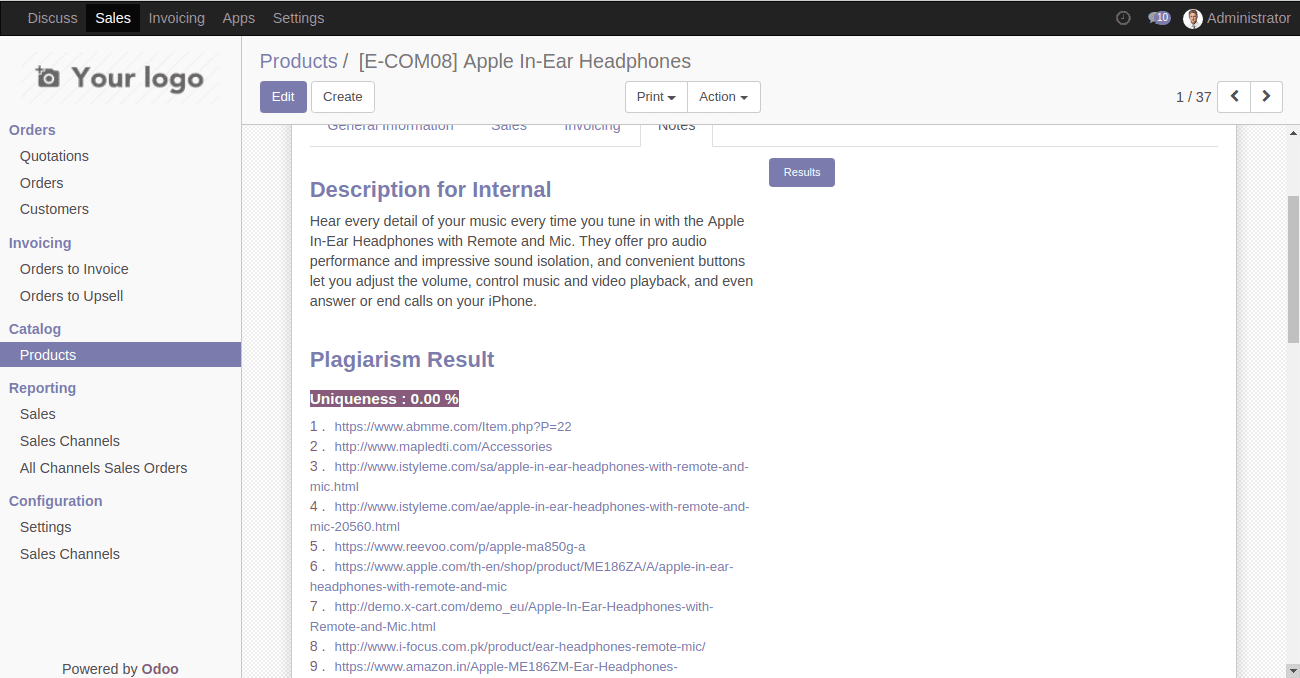Click the Administrator avatar picture
The image size is (1300, 678).
coord(1192,18)
